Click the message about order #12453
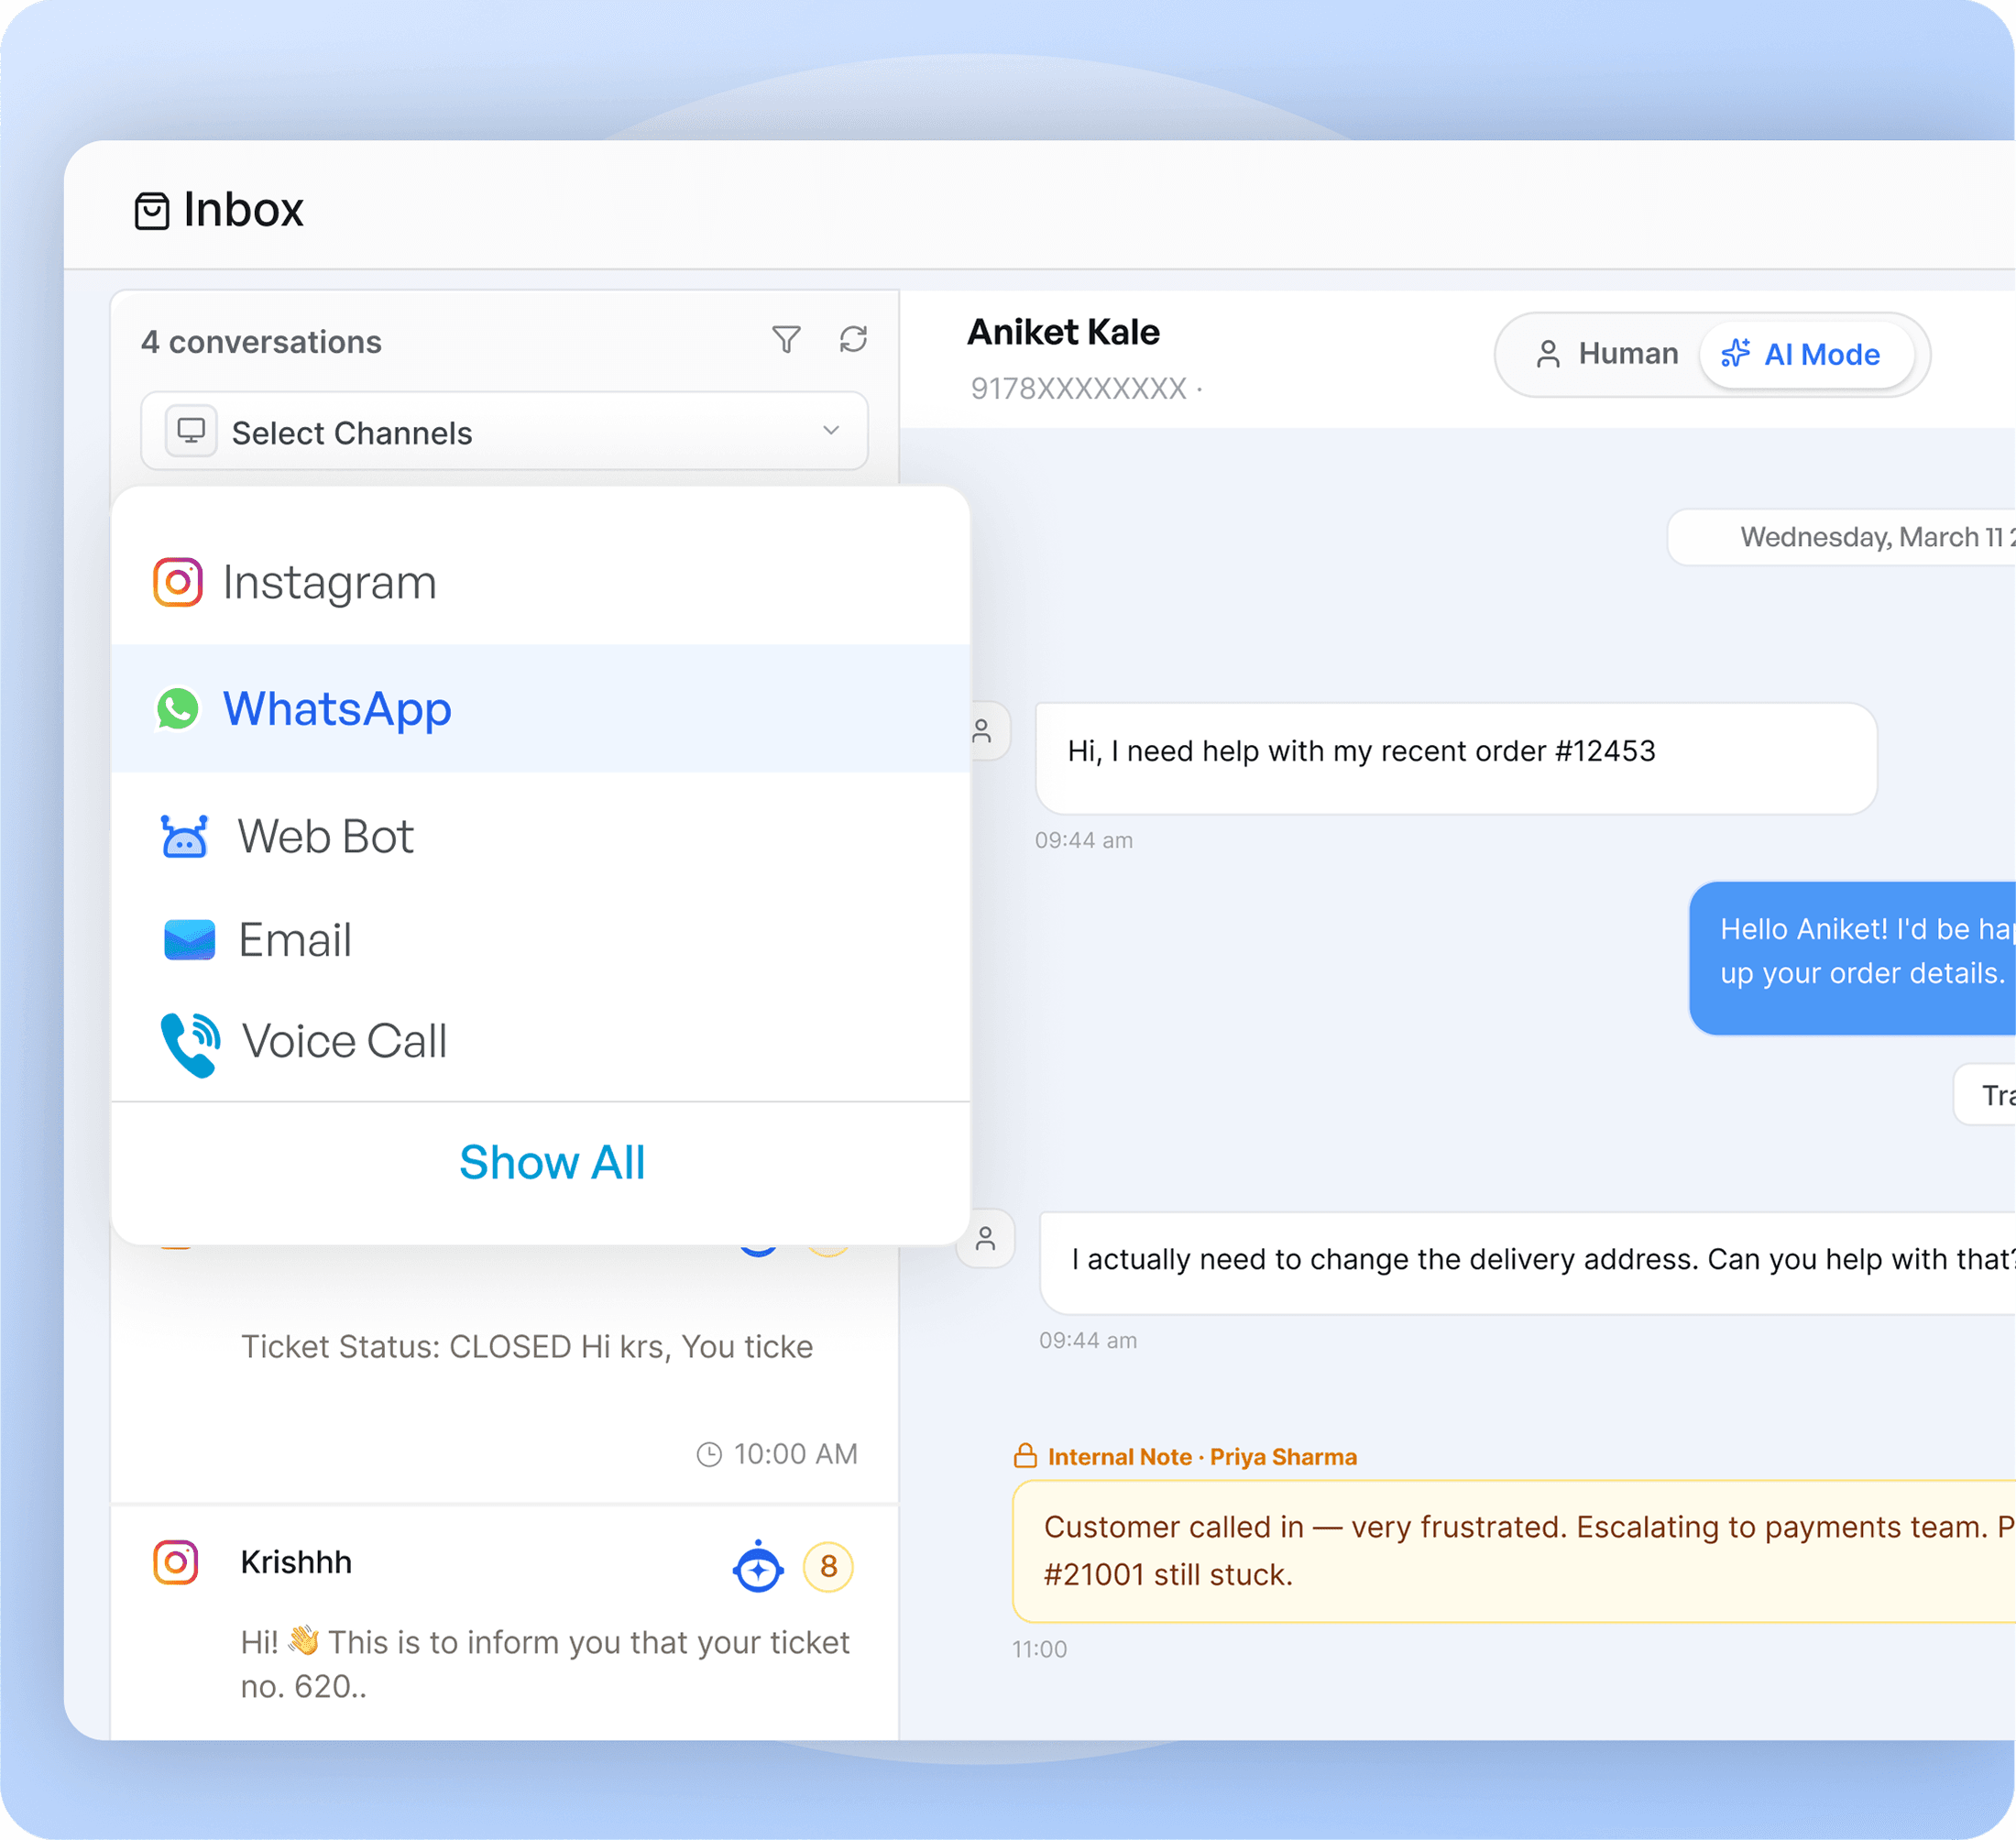Viewport: 2016px width, 1840px height. (1456, 758)
